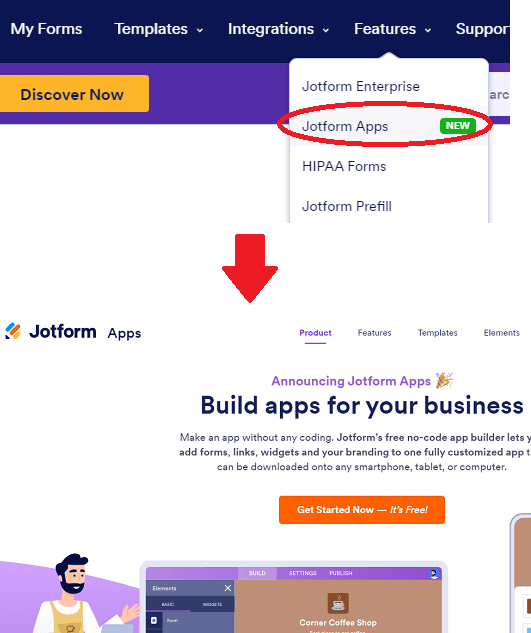Viewport: 531px width, 633px height.
Task: Click the user avatar in app builder
Action: click(x=434, y=573)
